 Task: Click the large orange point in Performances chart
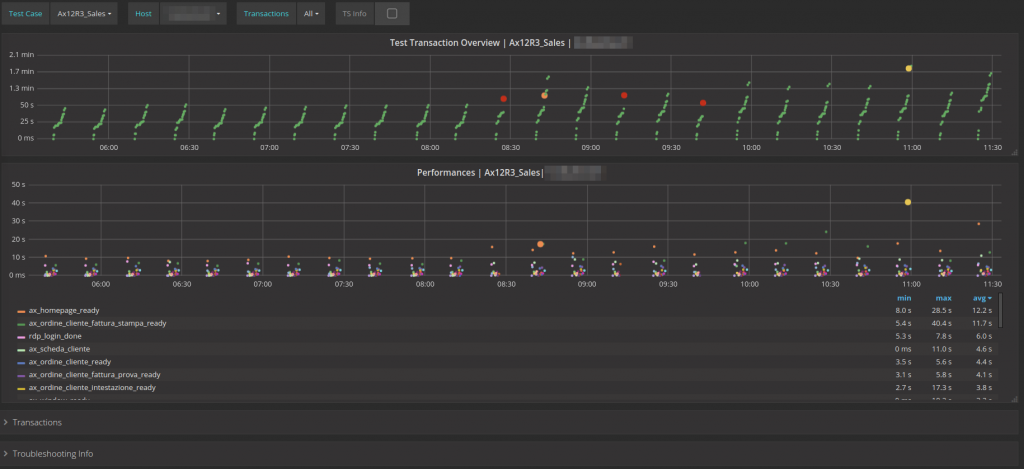540,244
